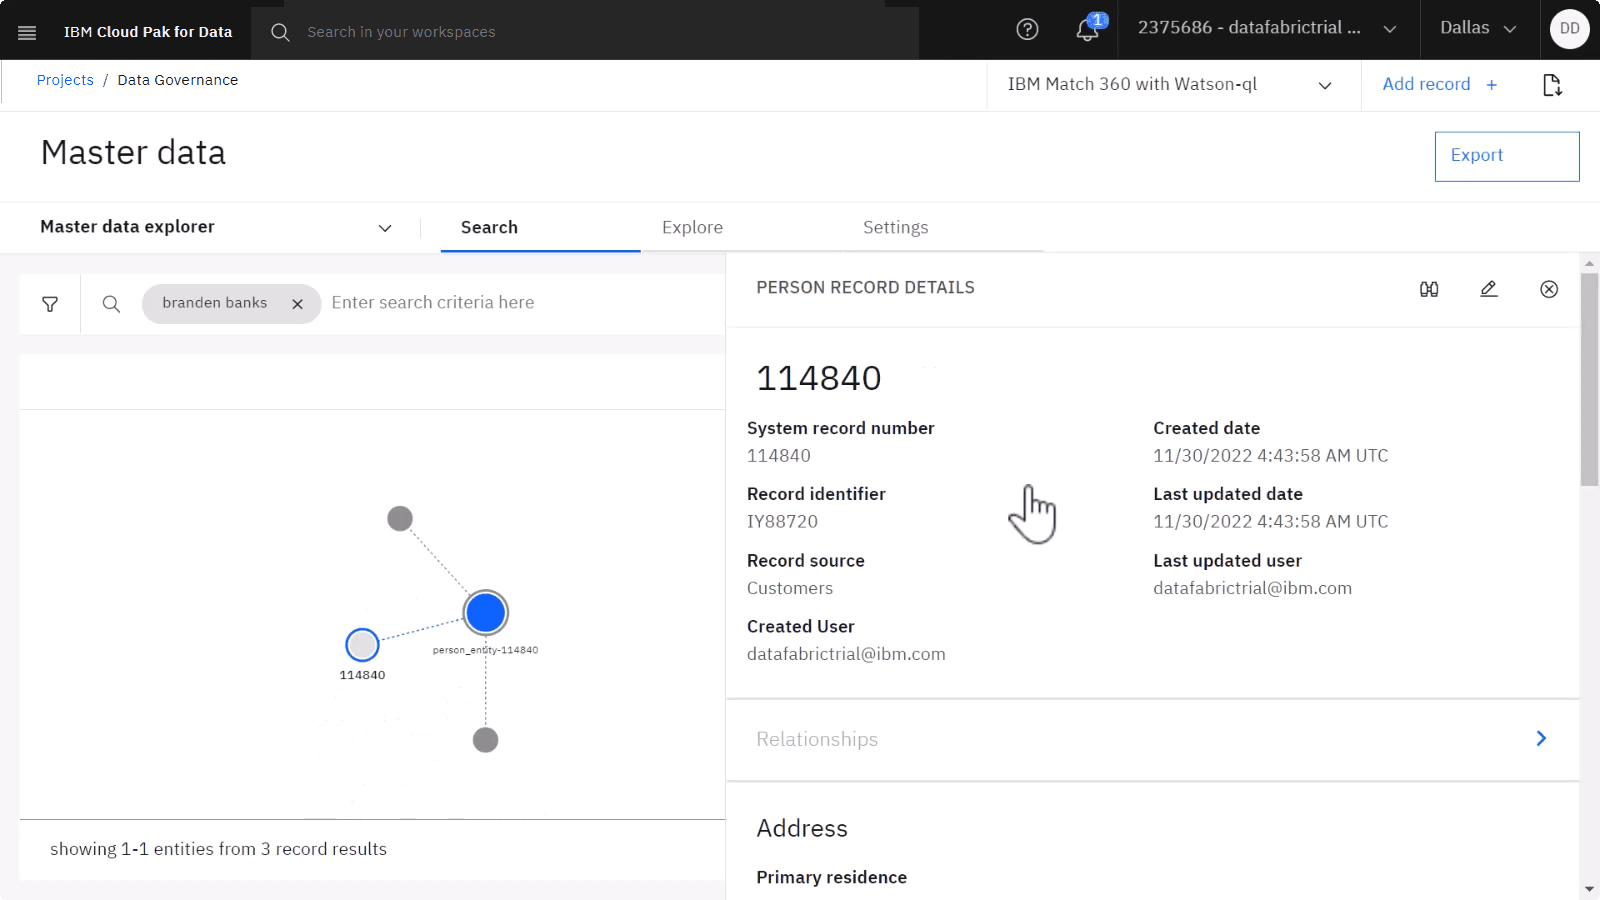
Task: Click the record details vertical scrollbar thumb
Action: click(x=1589, y=379)
